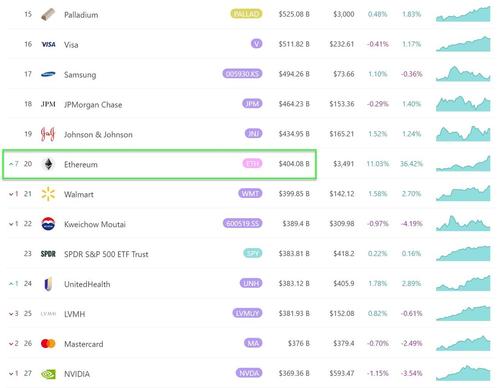Click the Samsung logo icon

point(48,74)
